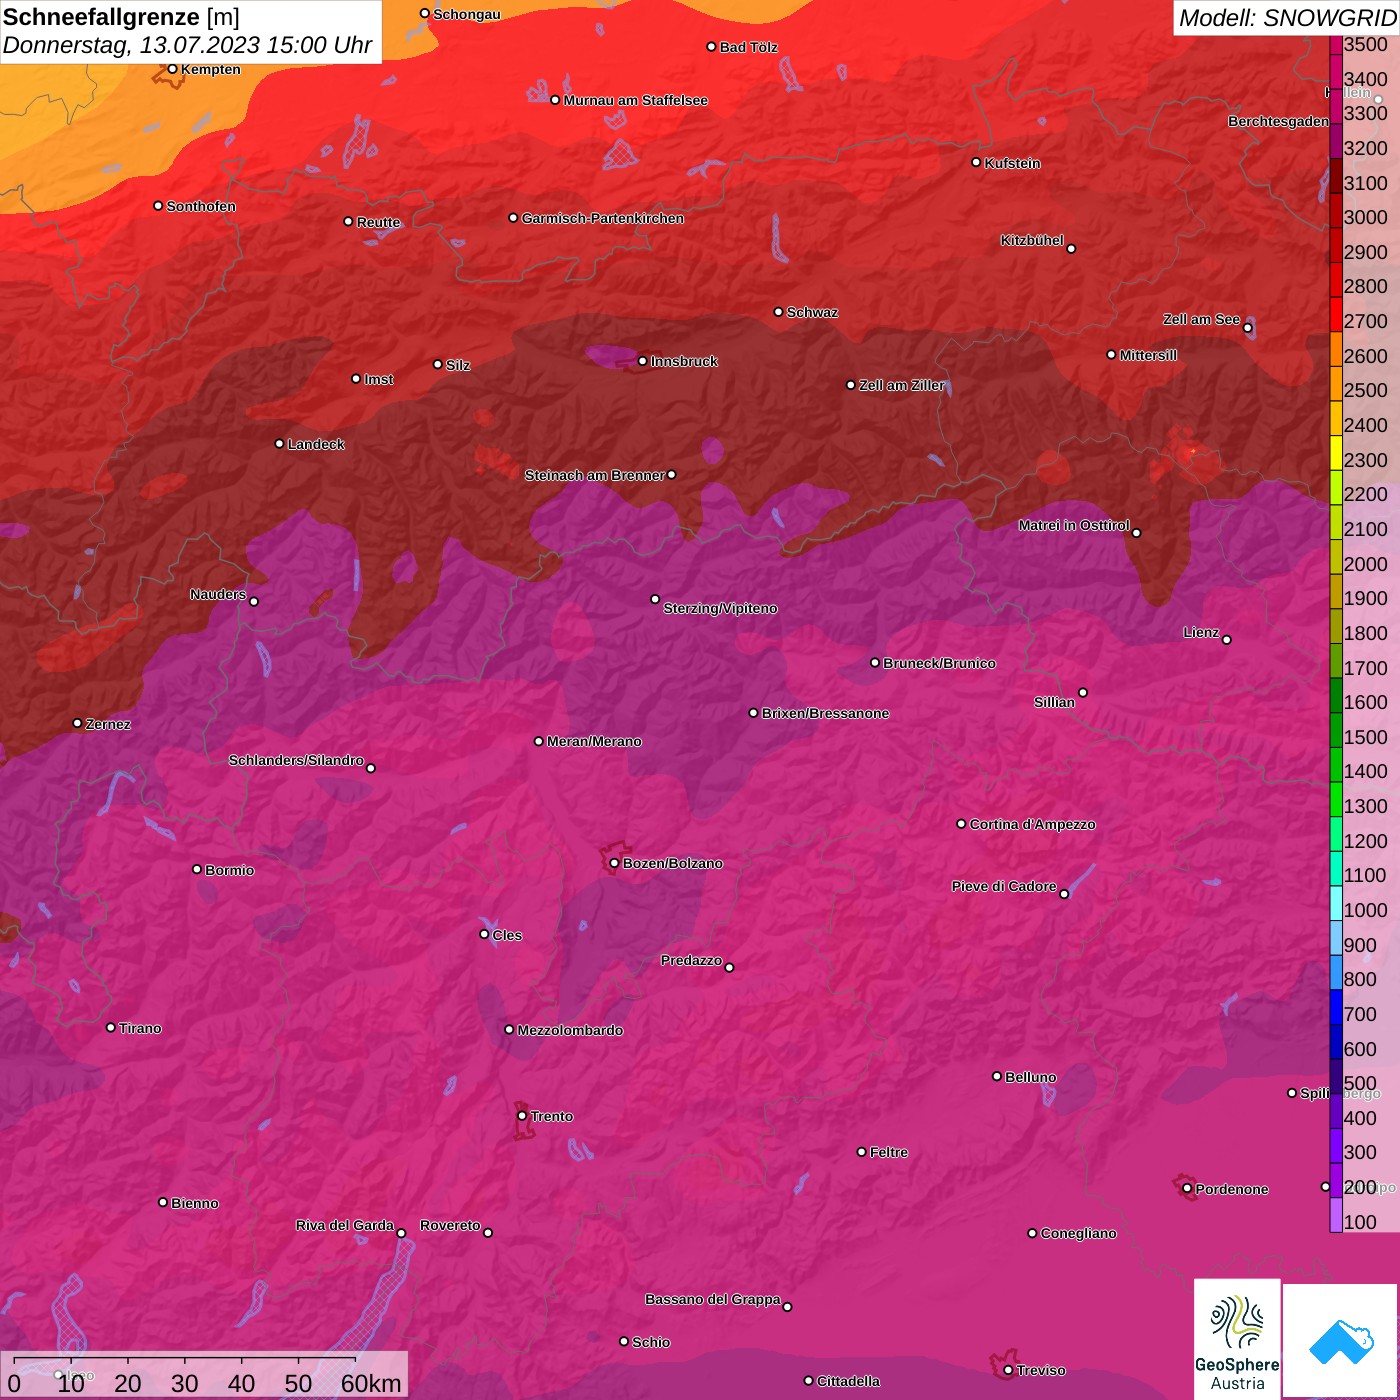Image resolution: width=1400 pixels, height=1400 pixels.
Task: Select the Riva del Garda label
Action: 345,1225
